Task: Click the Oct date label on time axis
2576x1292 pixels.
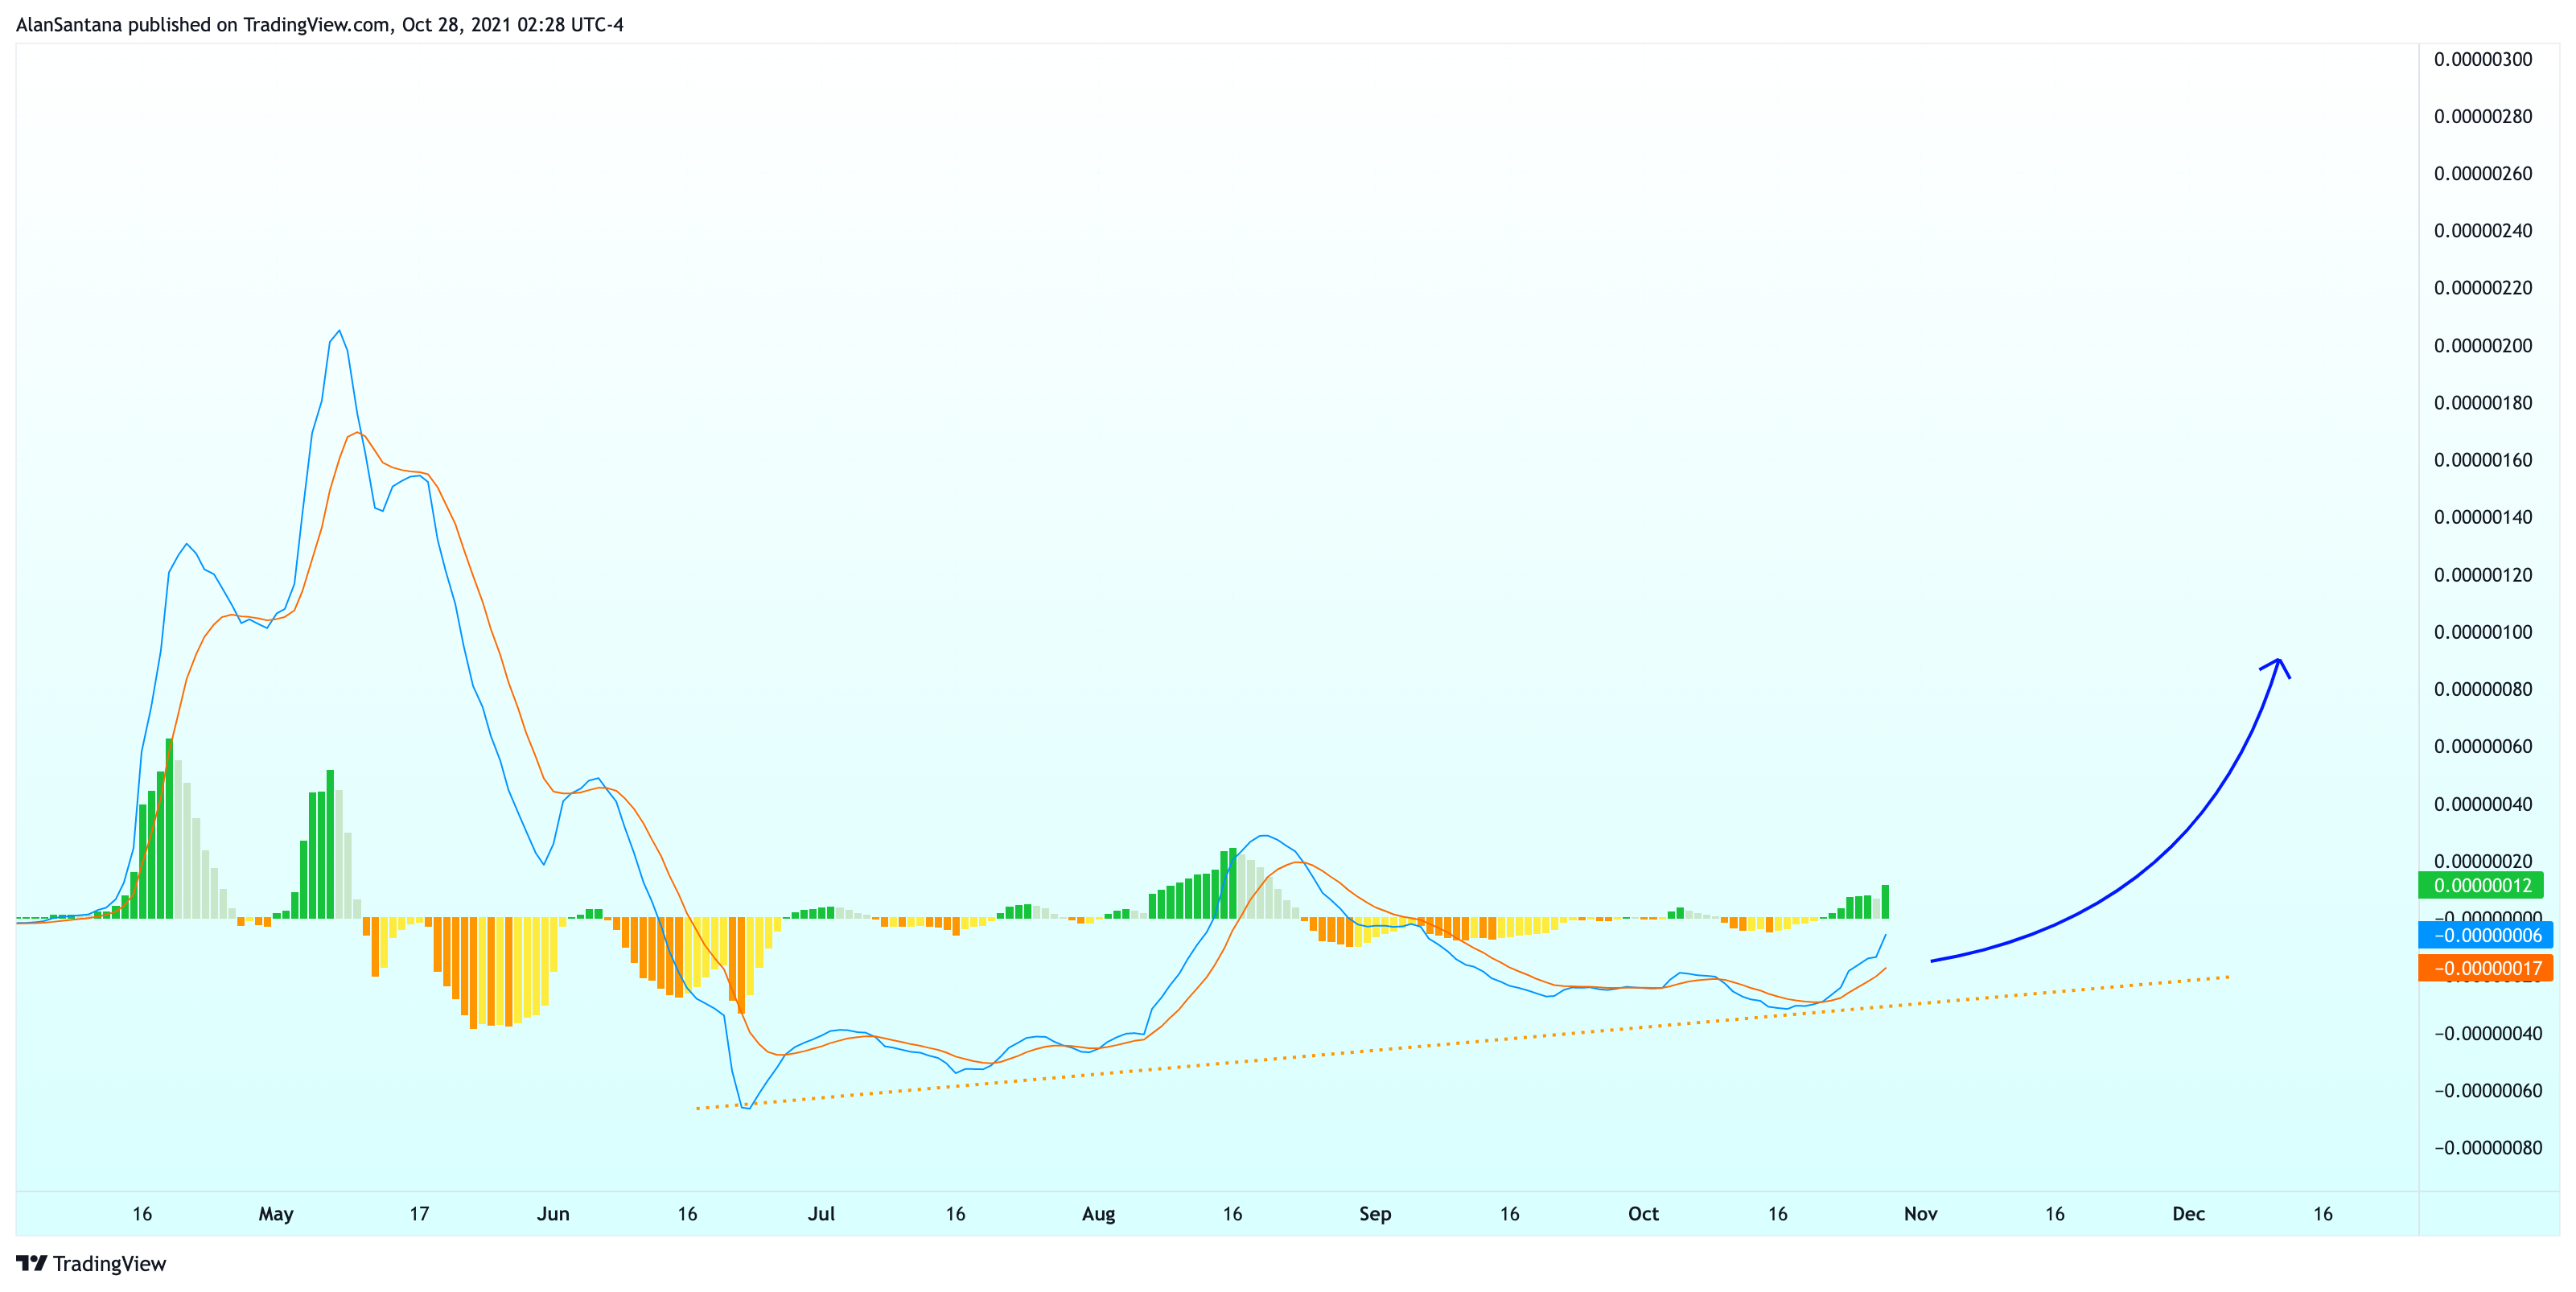Action: coord(1643,1214)
